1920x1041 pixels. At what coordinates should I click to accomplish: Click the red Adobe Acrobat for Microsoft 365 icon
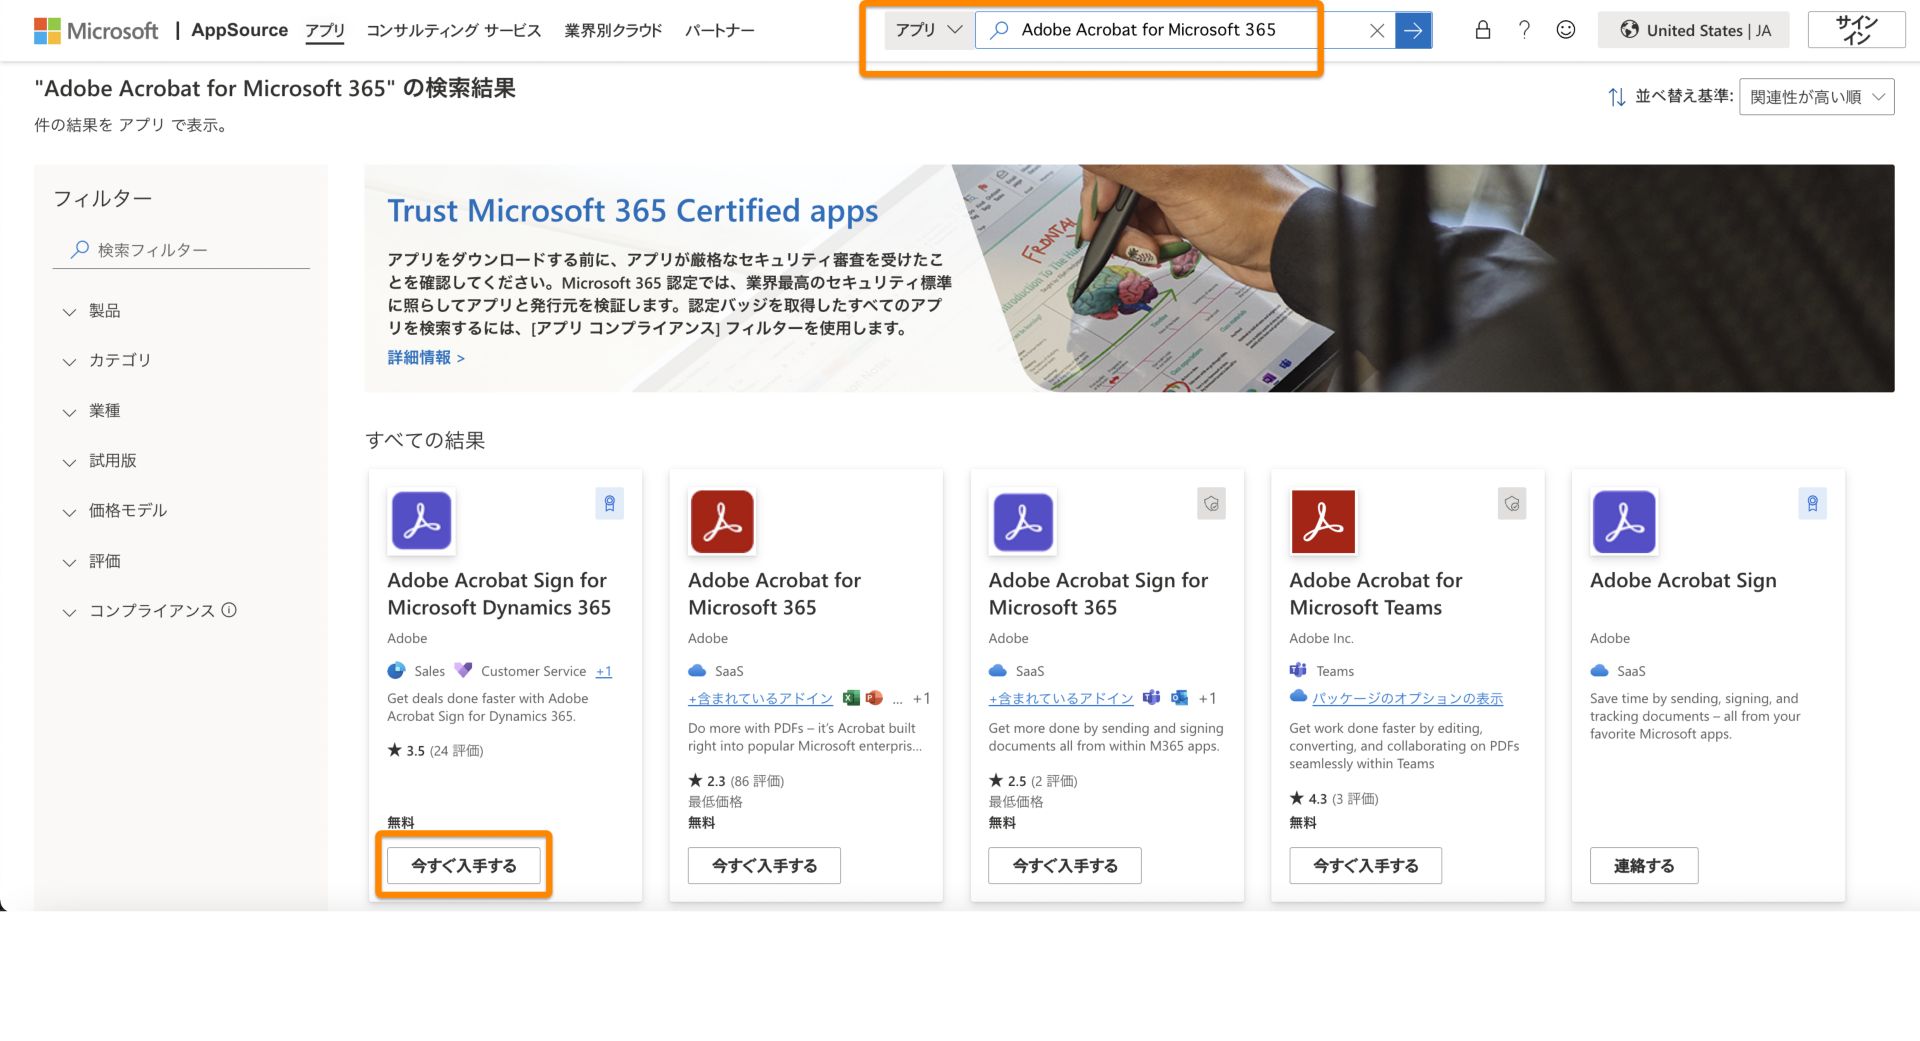click(x=722, y=521)
